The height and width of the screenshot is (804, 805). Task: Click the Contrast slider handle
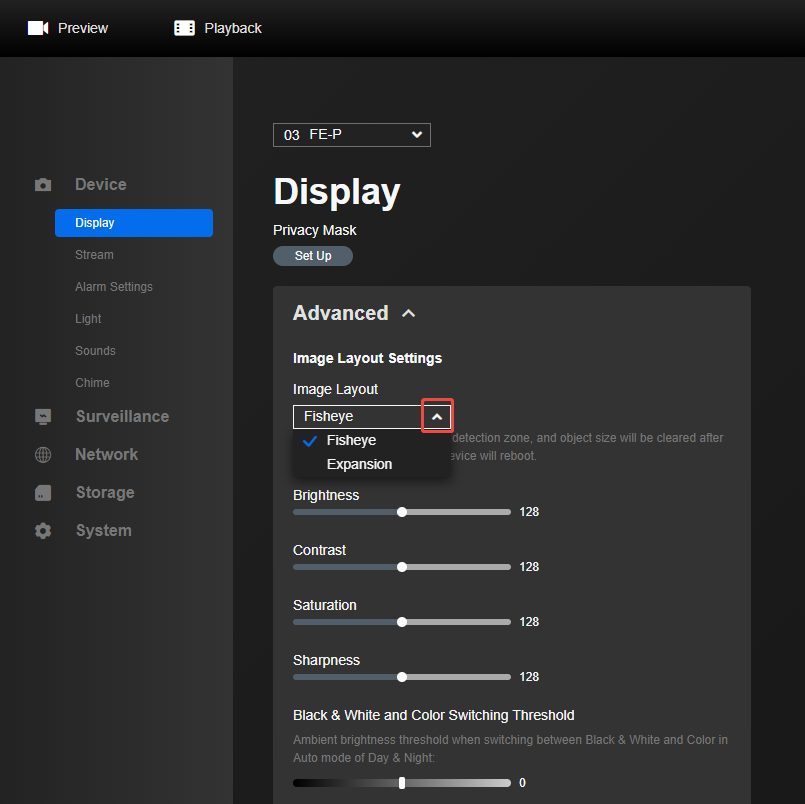(402, 567)
